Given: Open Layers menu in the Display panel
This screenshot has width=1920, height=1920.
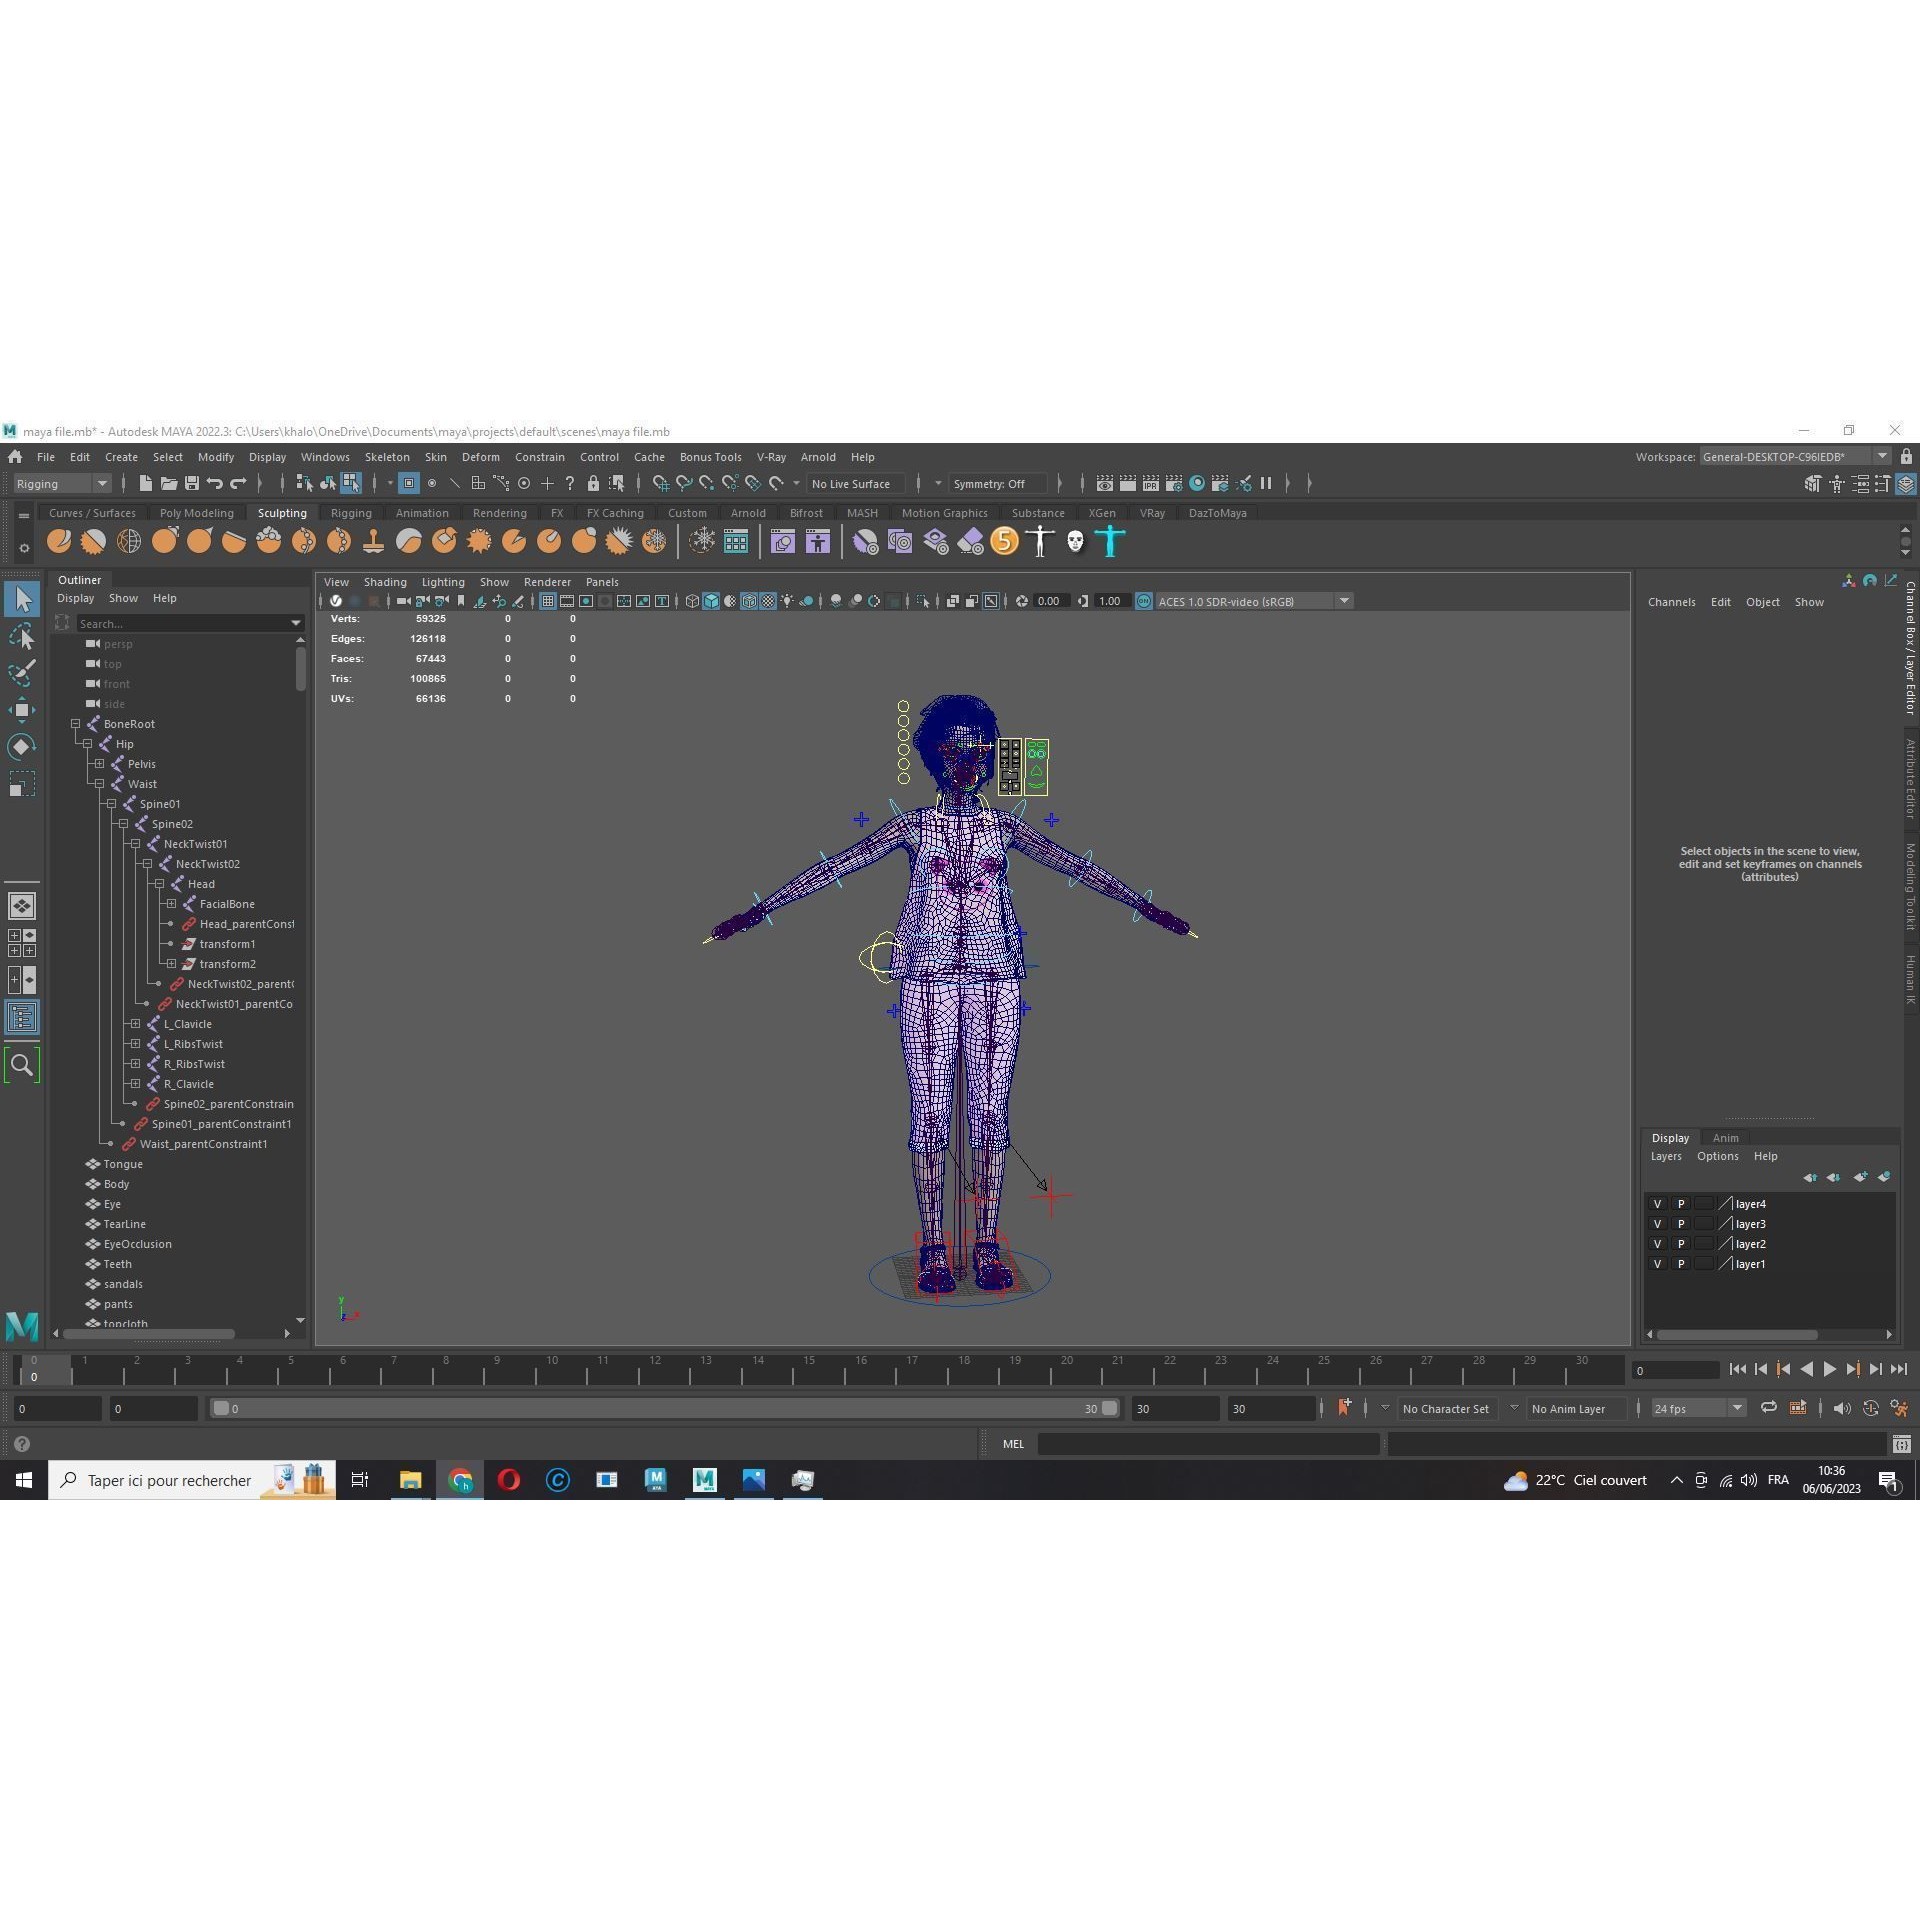Looking at the screenshot, I should [1666, 1156].
